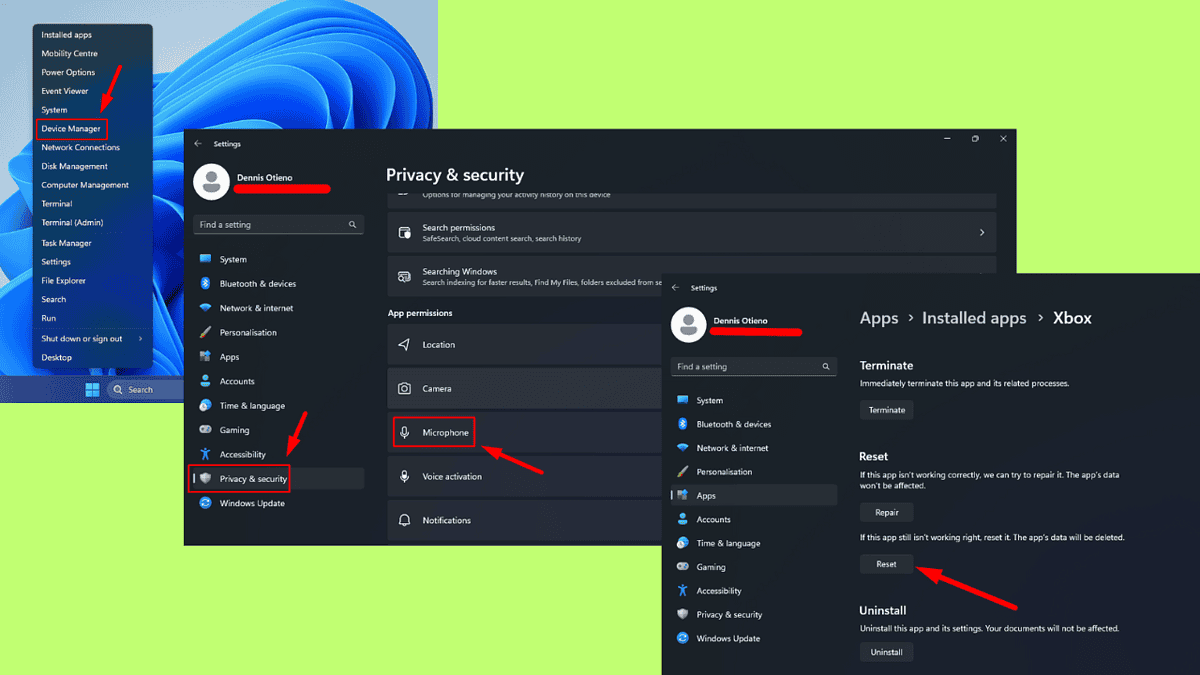Open File Explorer from the Win+X menu
Image resolution: width=1200 pixels, height=675 pixels.
pos(63,281)
